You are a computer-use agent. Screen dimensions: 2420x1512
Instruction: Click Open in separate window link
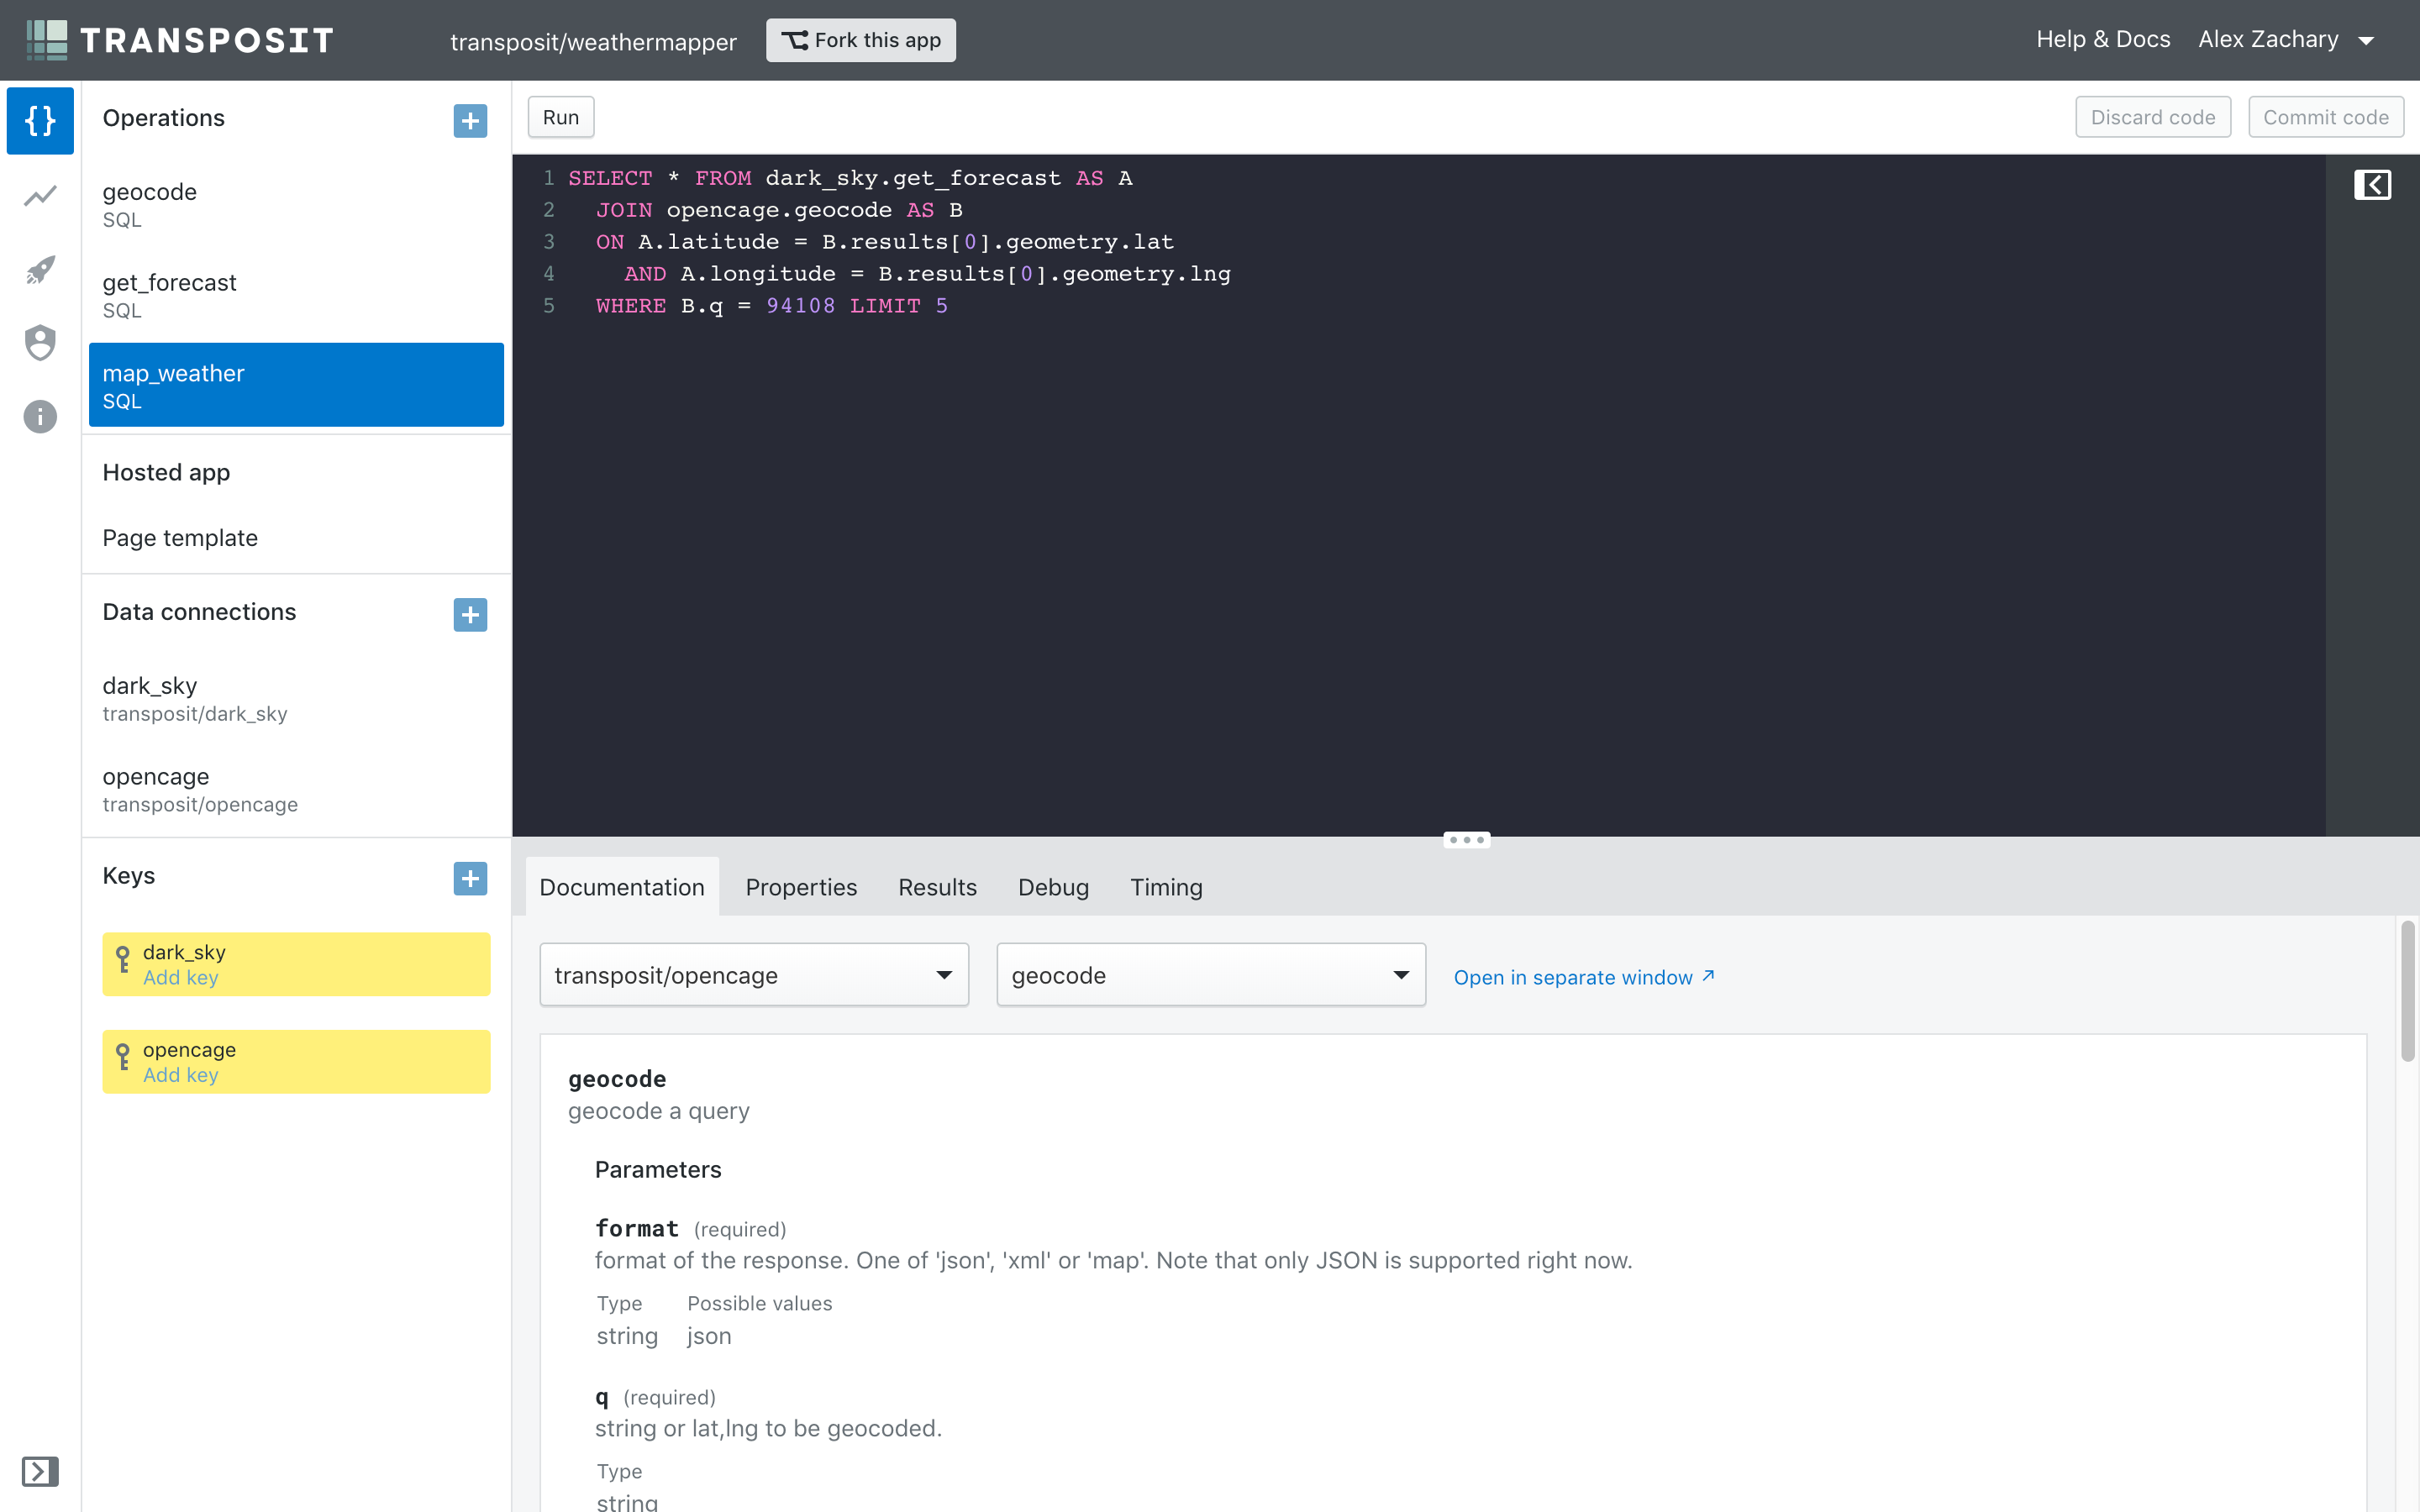(1583, 977)
